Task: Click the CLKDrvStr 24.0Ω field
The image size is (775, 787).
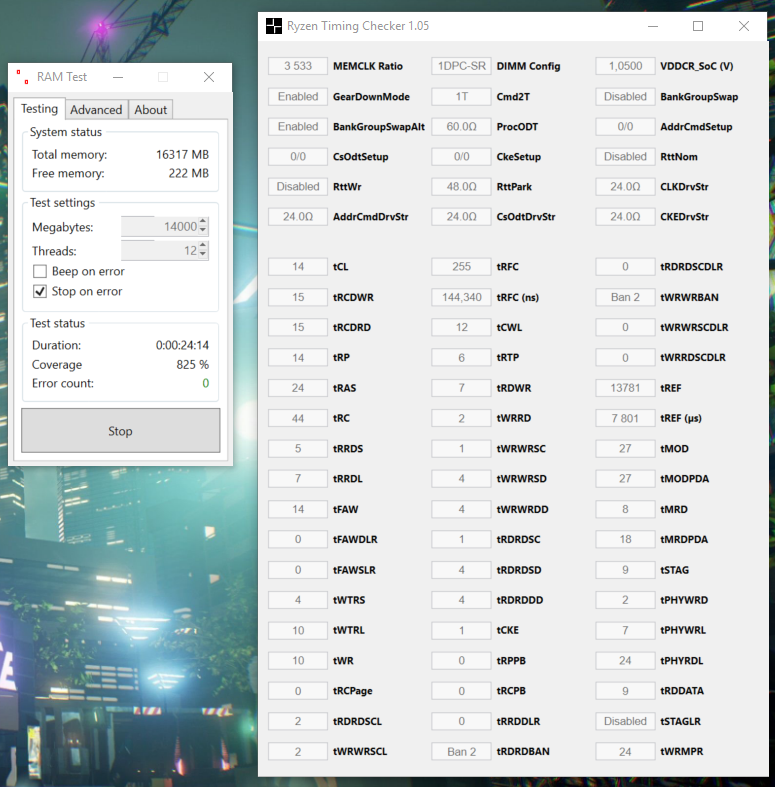Action: pos(625,187)
